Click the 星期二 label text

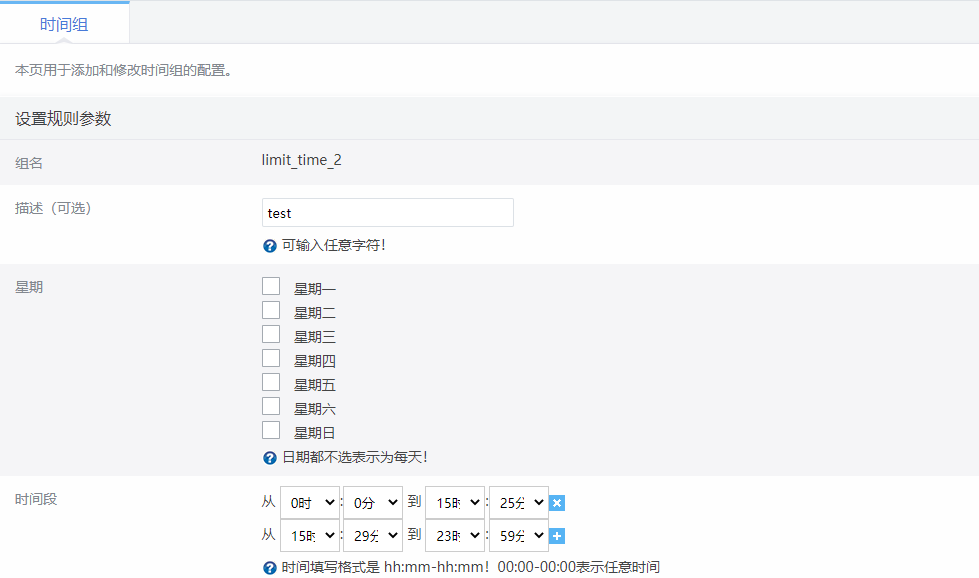(315, 313)
